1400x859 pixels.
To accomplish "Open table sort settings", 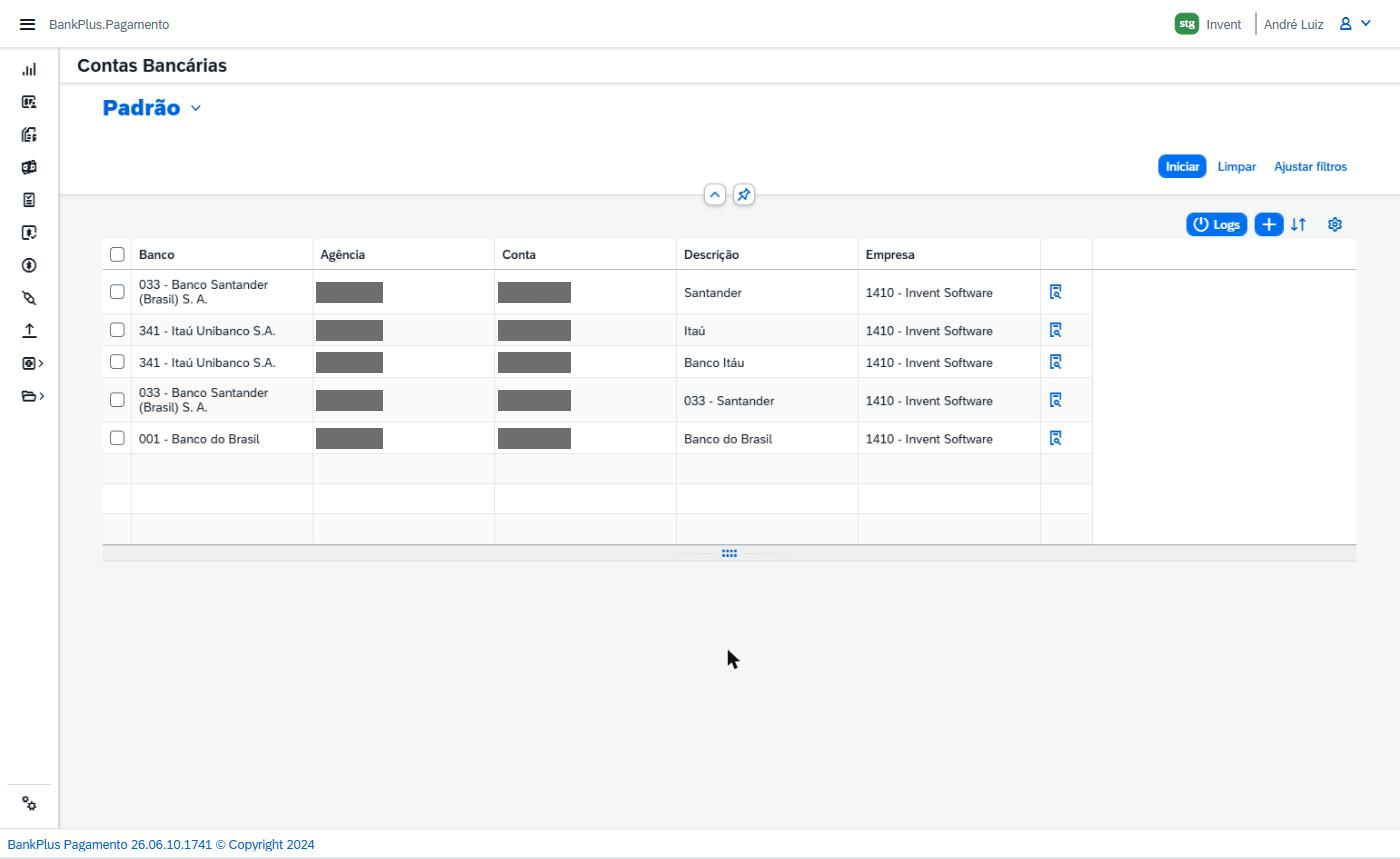I will (1299, 225).
